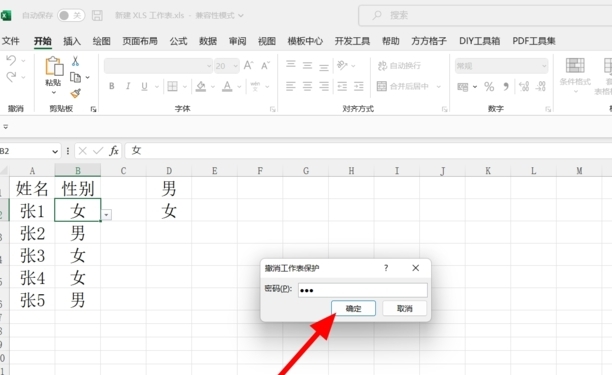This screenshot has height=375, width=612.
Task: Switch to the 审阅 tab
Action: [237, 41]
